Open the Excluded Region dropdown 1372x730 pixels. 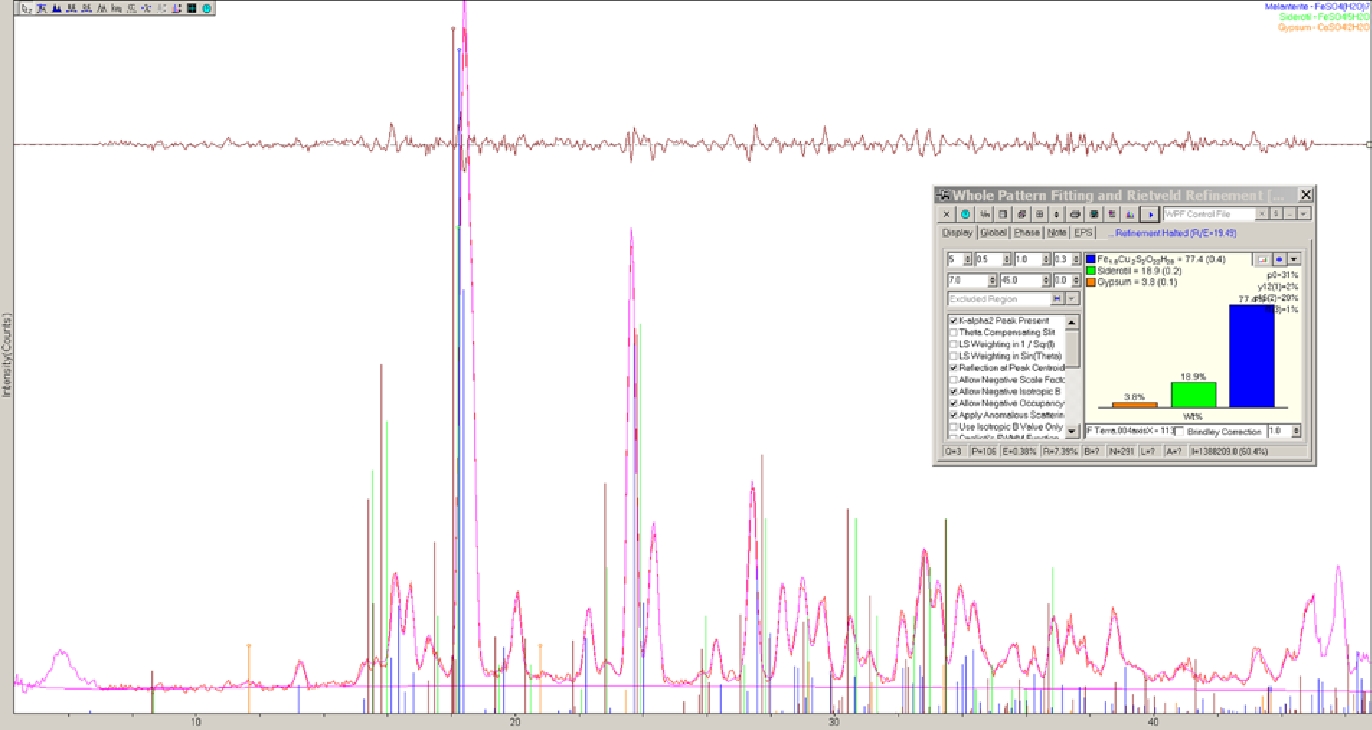[x=1072, y=298]
